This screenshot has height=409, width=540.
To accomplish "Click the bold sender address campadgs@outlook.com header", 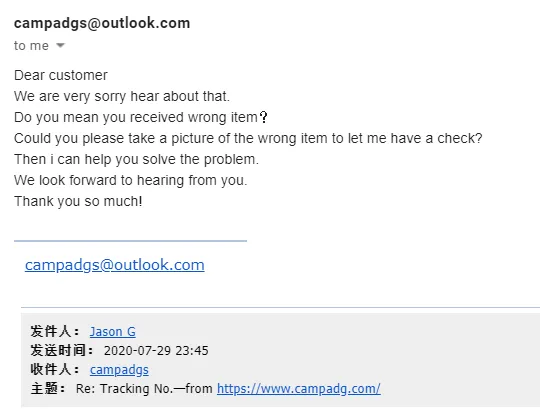I will 102,23.
